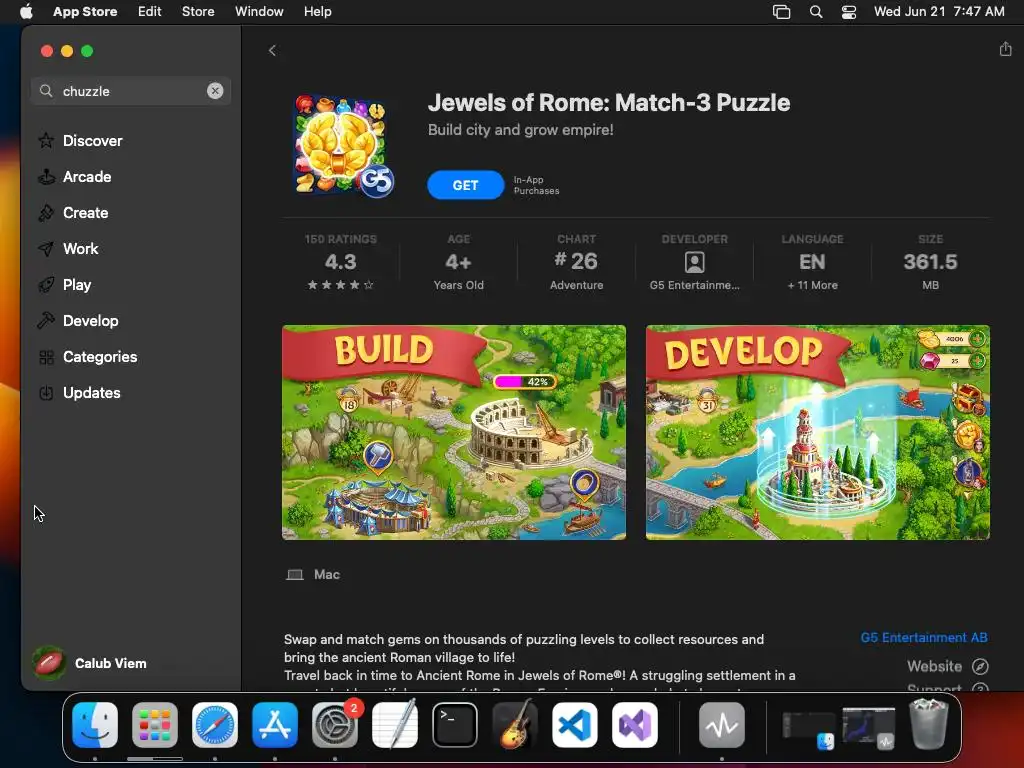Open System Settings from the Dock
The height and width of the screenshot is (768, 1024).
click(x=335, y=725)
